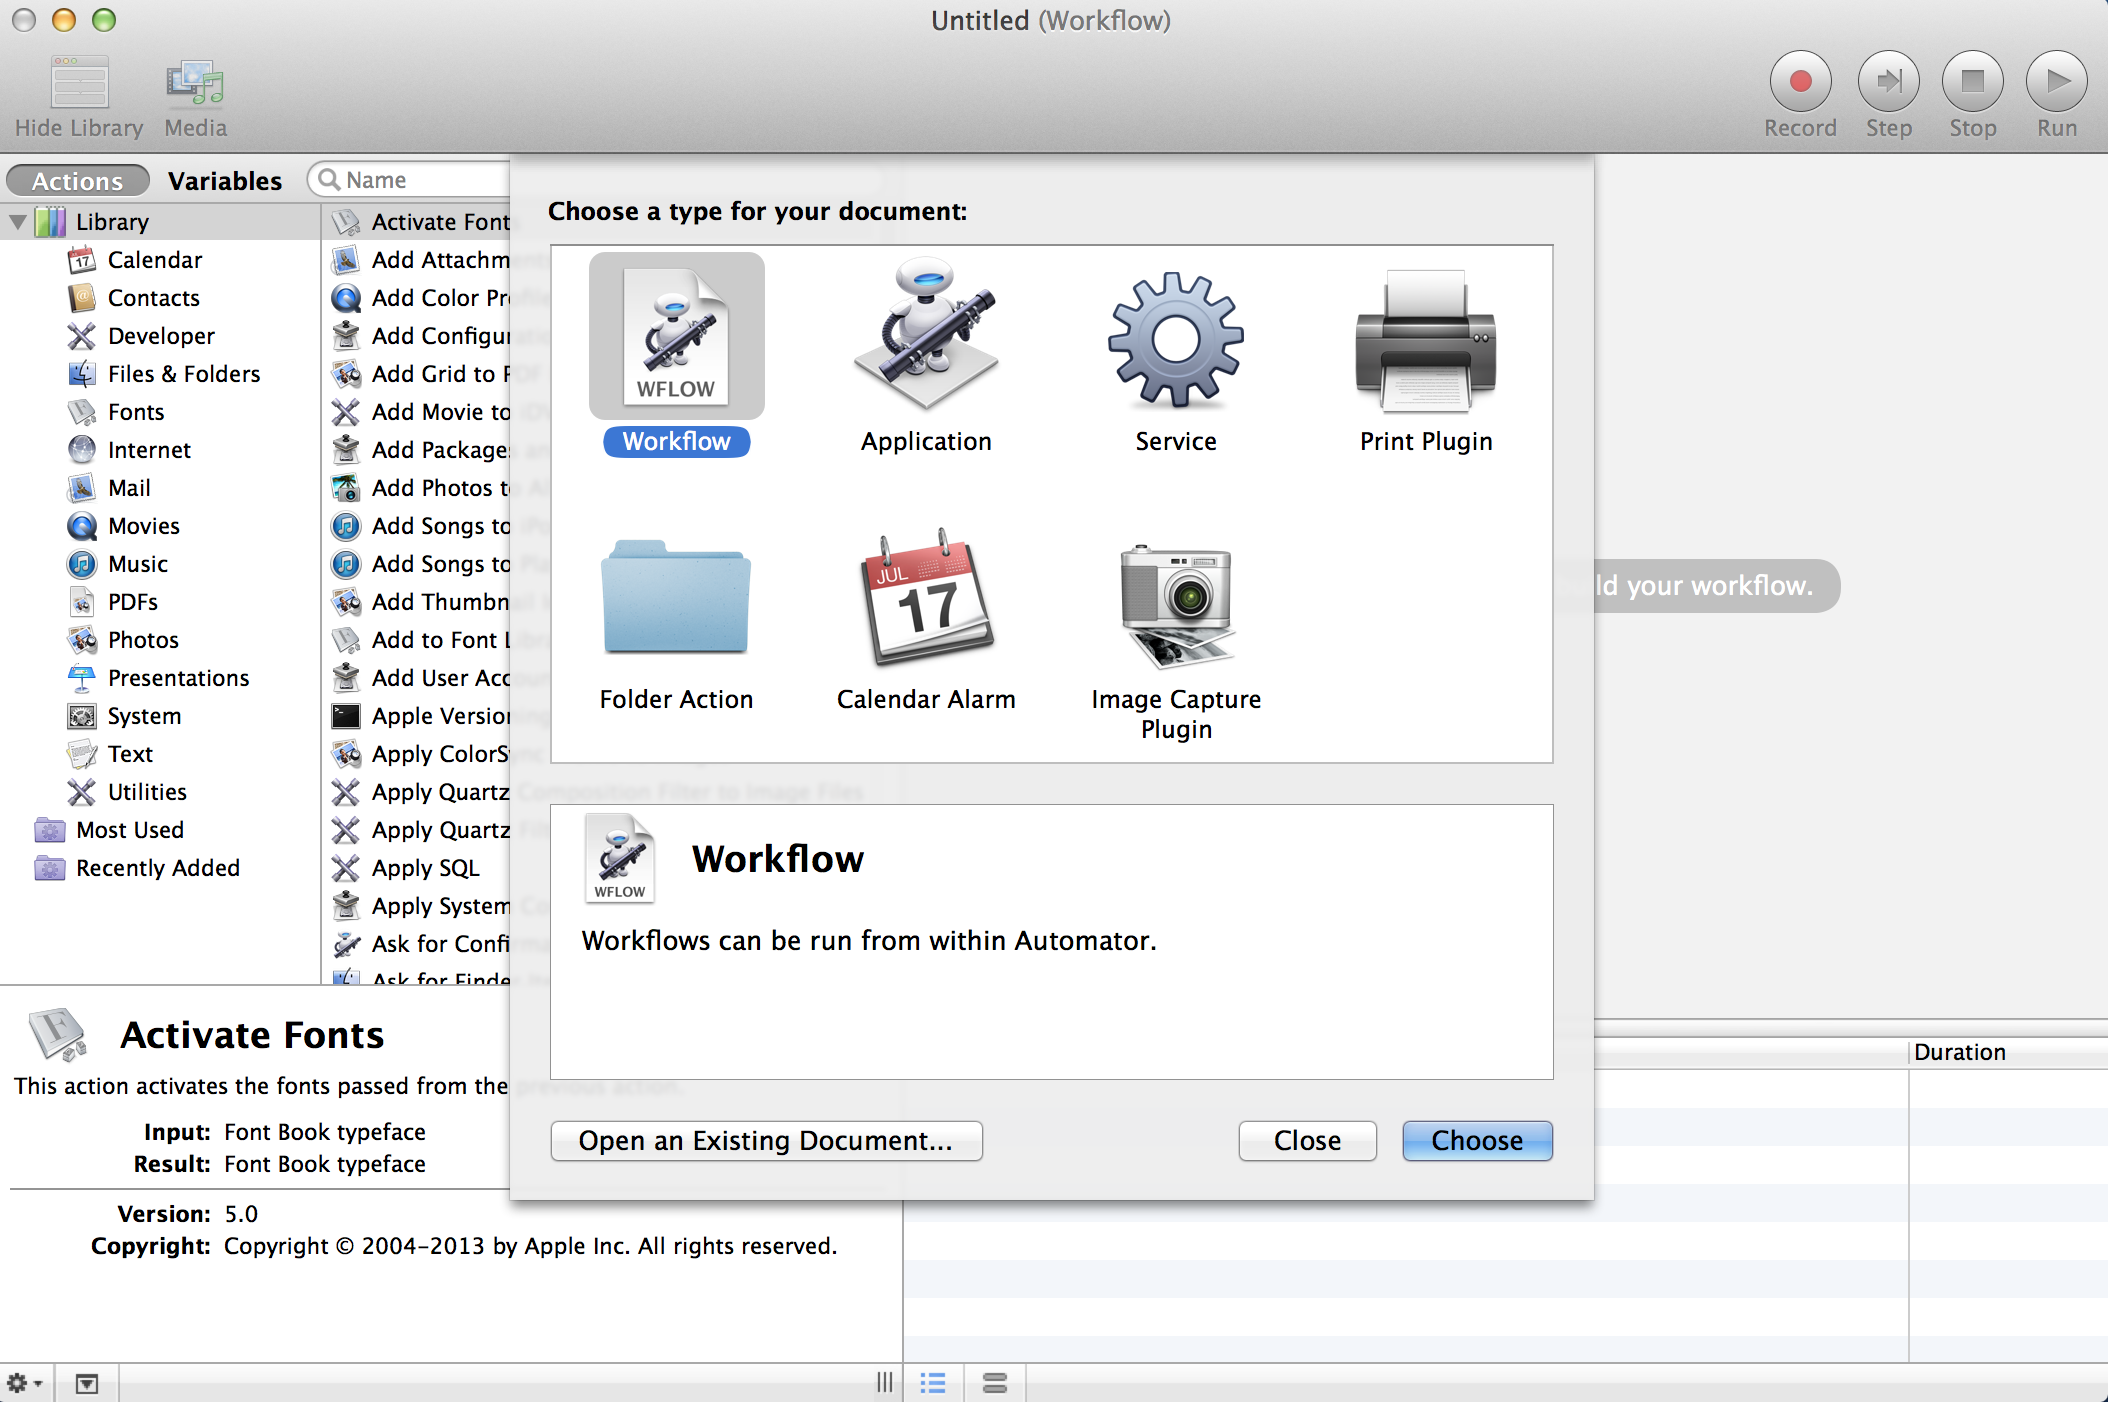Viewport: 2108px width, 1402px height.
Task: Show the variables view in bottom bar
Action: (x=995, y=1383)
